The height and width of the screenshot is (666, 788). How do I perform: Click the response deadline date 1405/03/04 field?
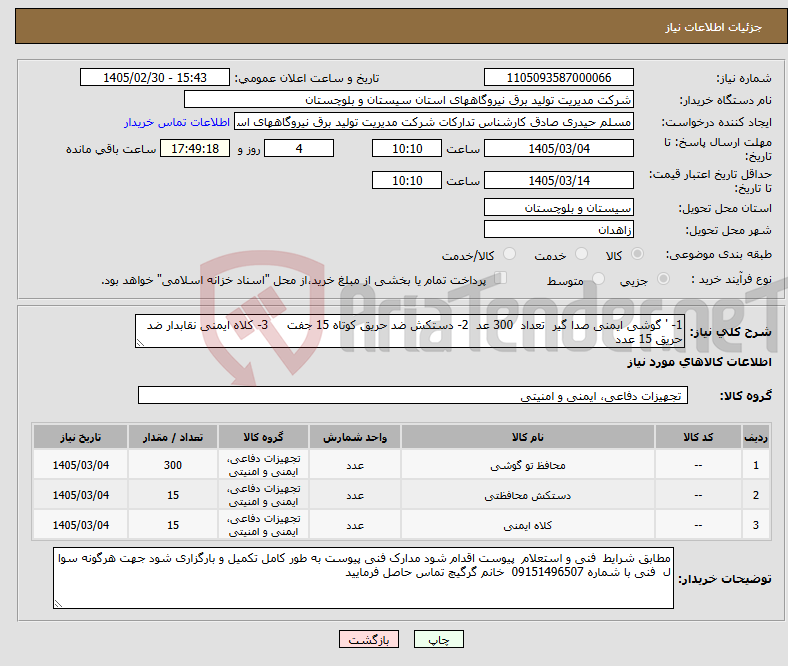pos(559,149)
